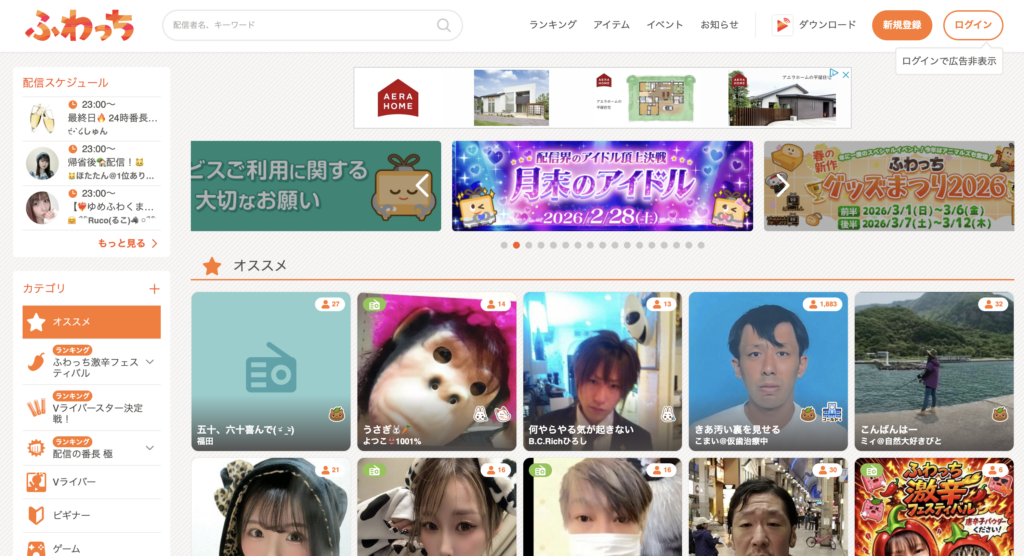Click the ad info icon on banner
The width and height of the screenshot is (1024, 556).
pyautogui.click(x=834, y=75)
